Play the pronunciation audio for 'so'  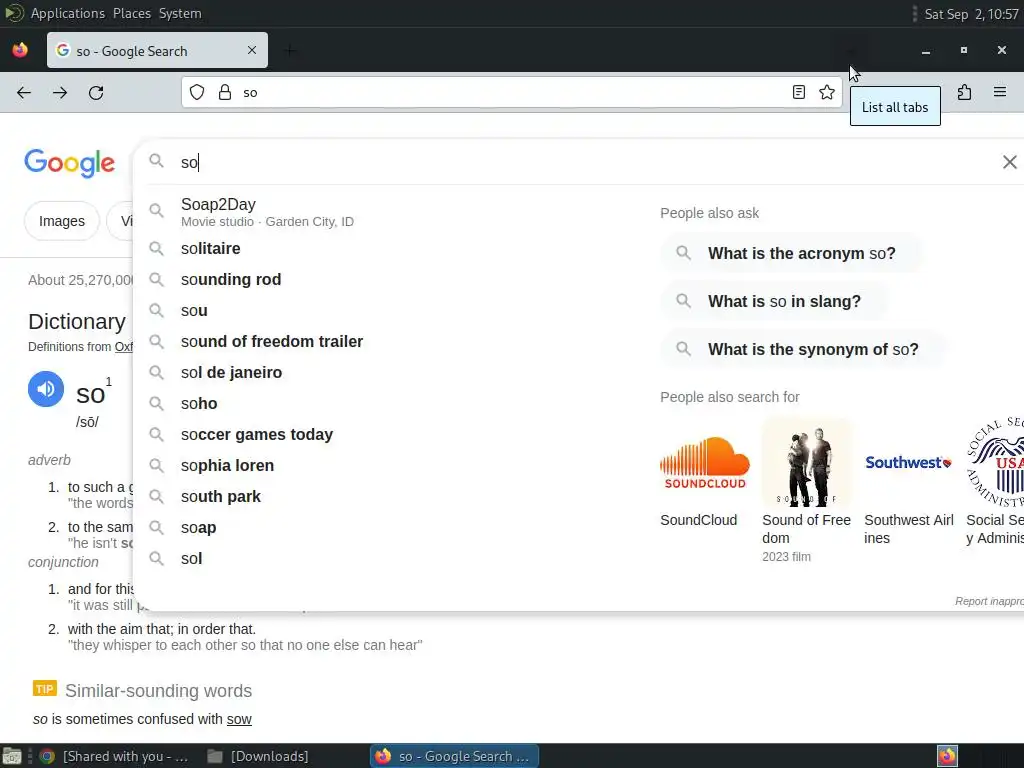point(46,389)
